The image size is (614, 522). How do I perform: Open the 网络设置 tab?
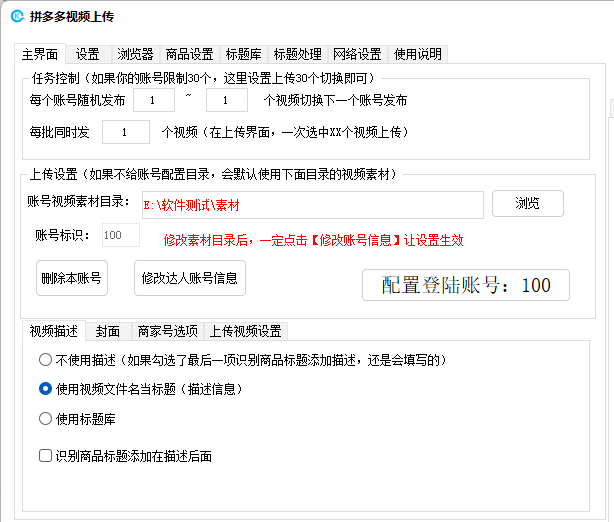tap(357, 54)
